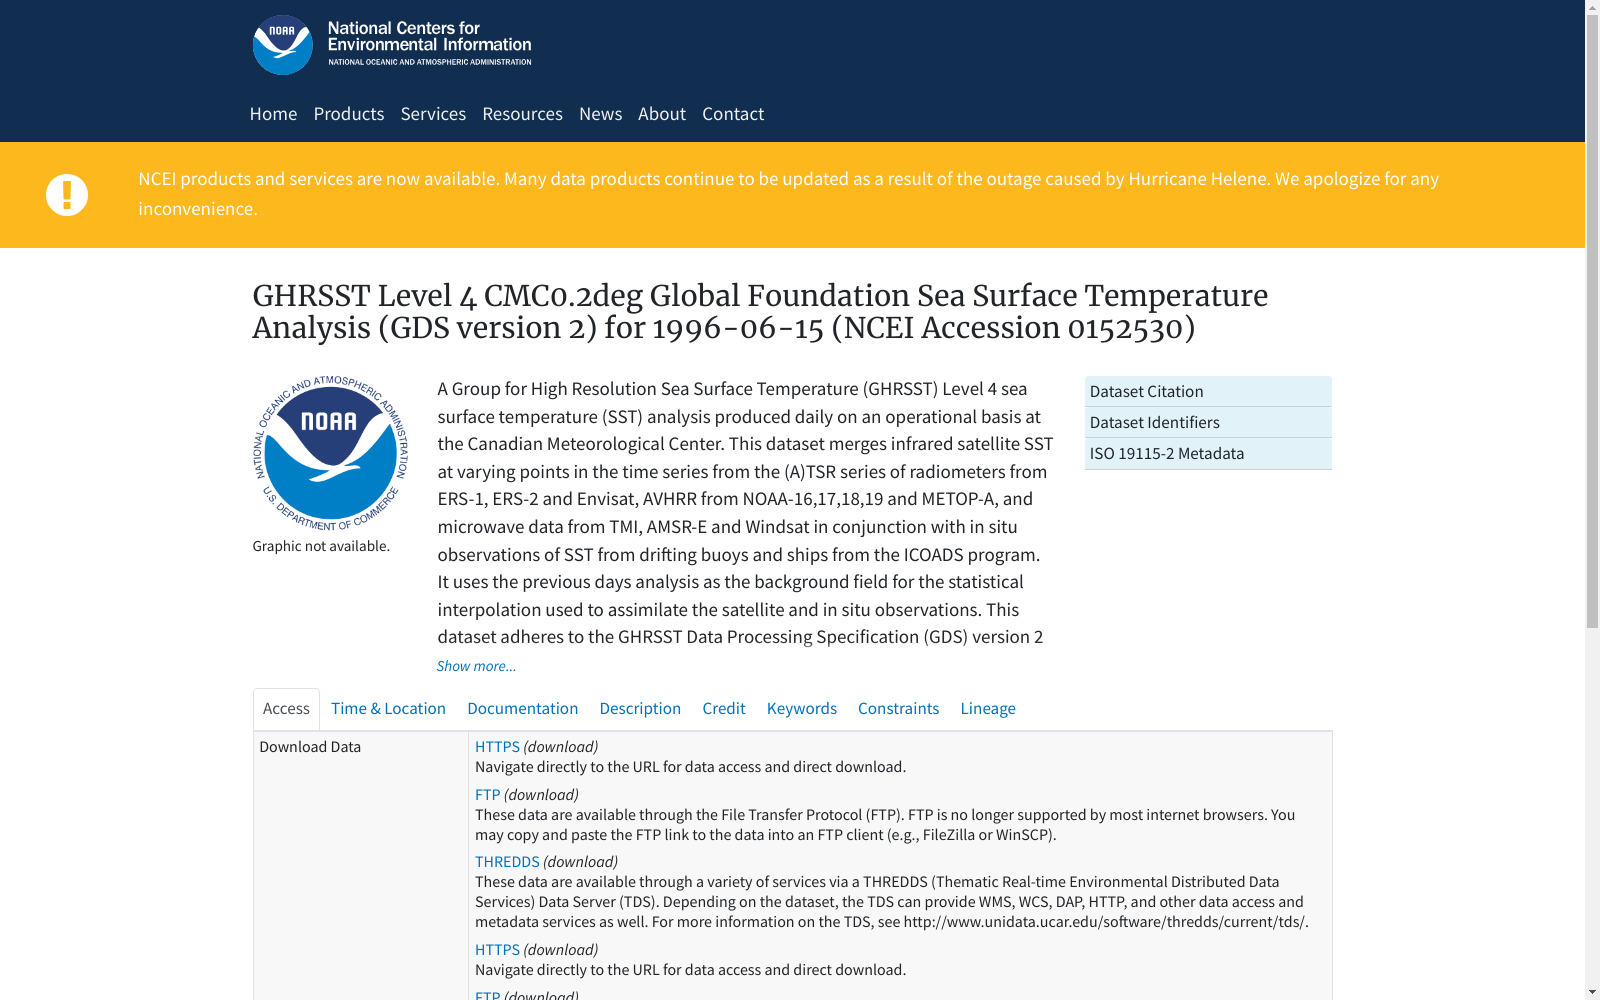Open the About menu item

click(662, 114)
